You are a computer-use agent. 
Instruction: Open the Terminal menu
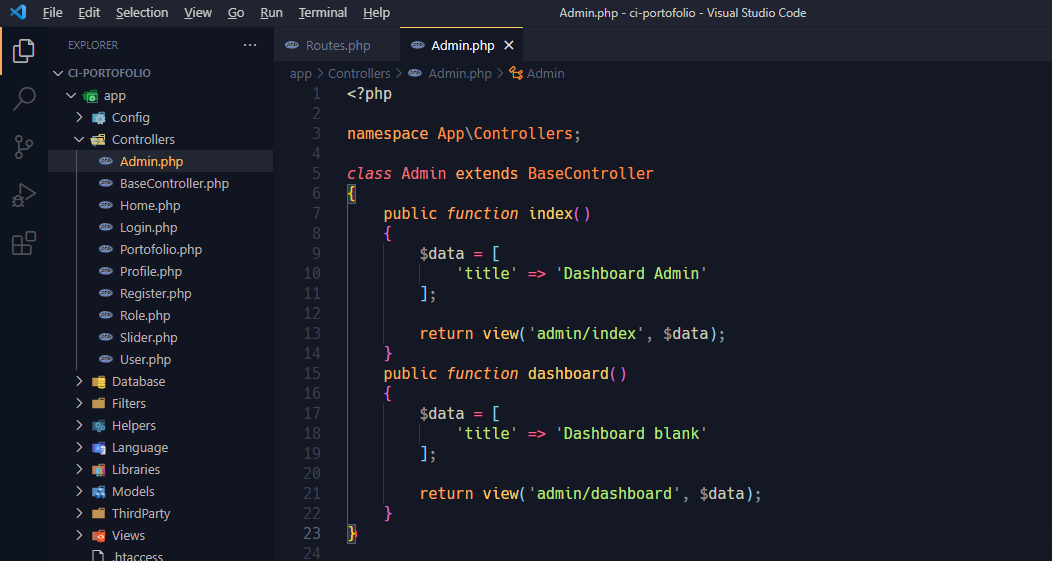pyautogui.click(x=323, y=13)
